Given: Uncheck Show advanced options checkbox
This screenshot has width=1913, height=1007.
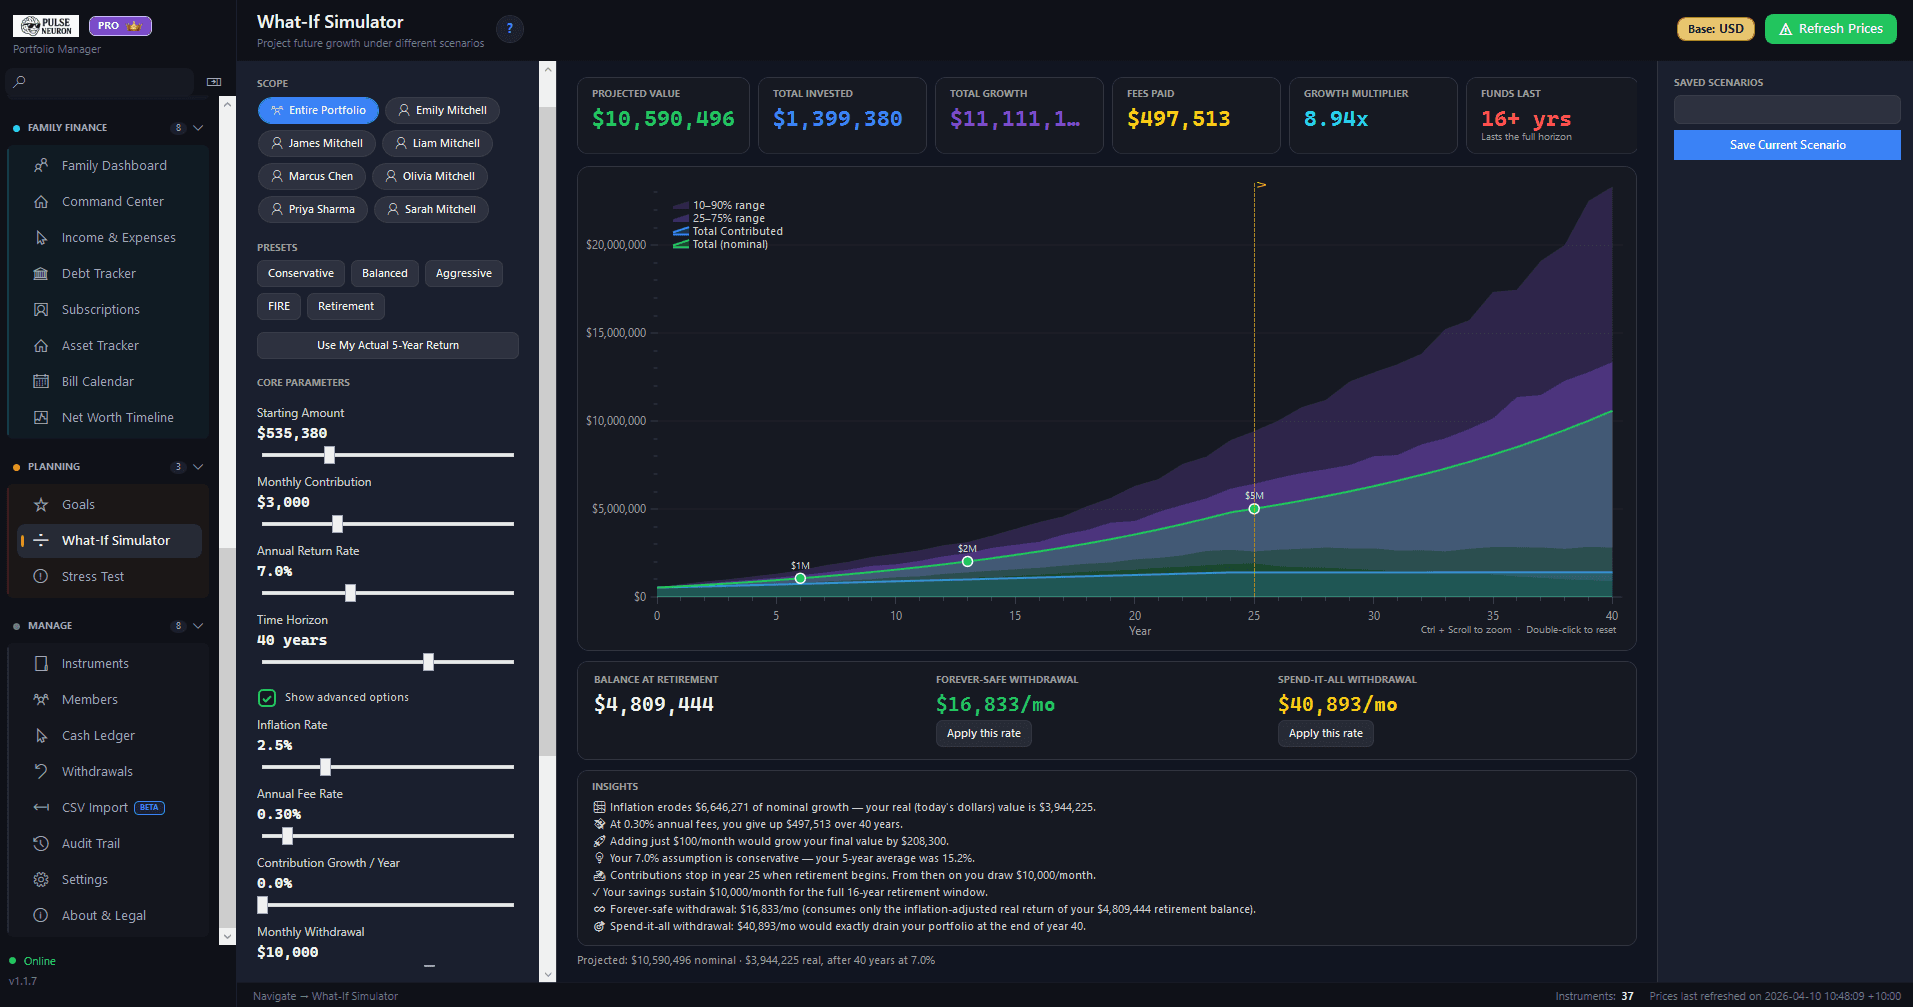Looking at the screenshot, I should point(267,698).
